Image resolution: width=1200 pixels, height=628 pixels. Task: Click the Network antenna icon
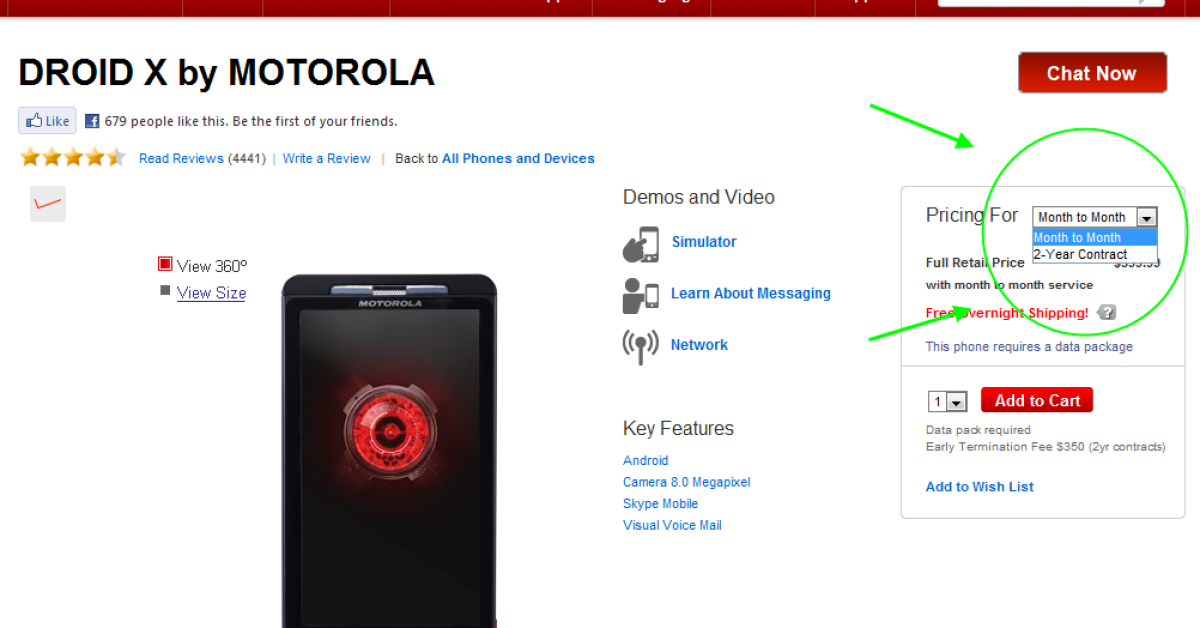(640, 346)
